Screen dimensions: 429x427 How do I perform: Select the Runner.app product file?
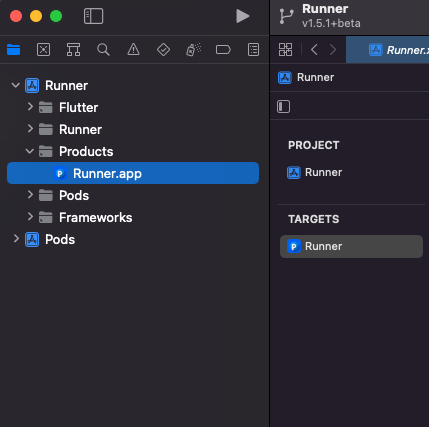[x=133, y=173]
